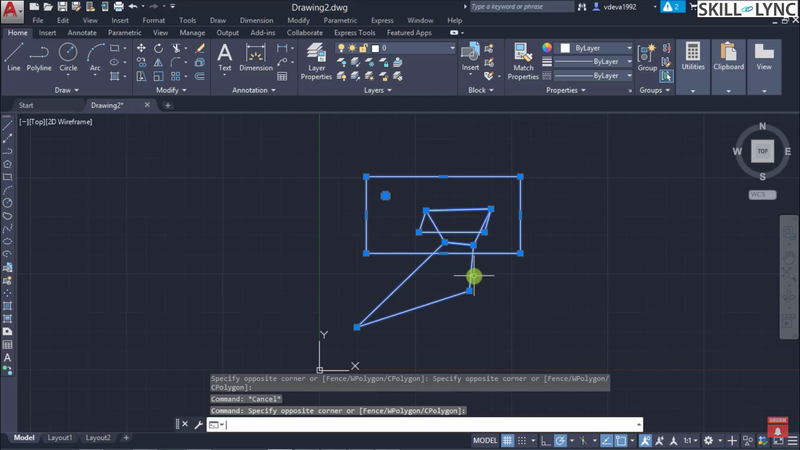Choose the Polyline drawing tool
The width and height of the screenshot is (800, 450).
click(x=39, y=55)
